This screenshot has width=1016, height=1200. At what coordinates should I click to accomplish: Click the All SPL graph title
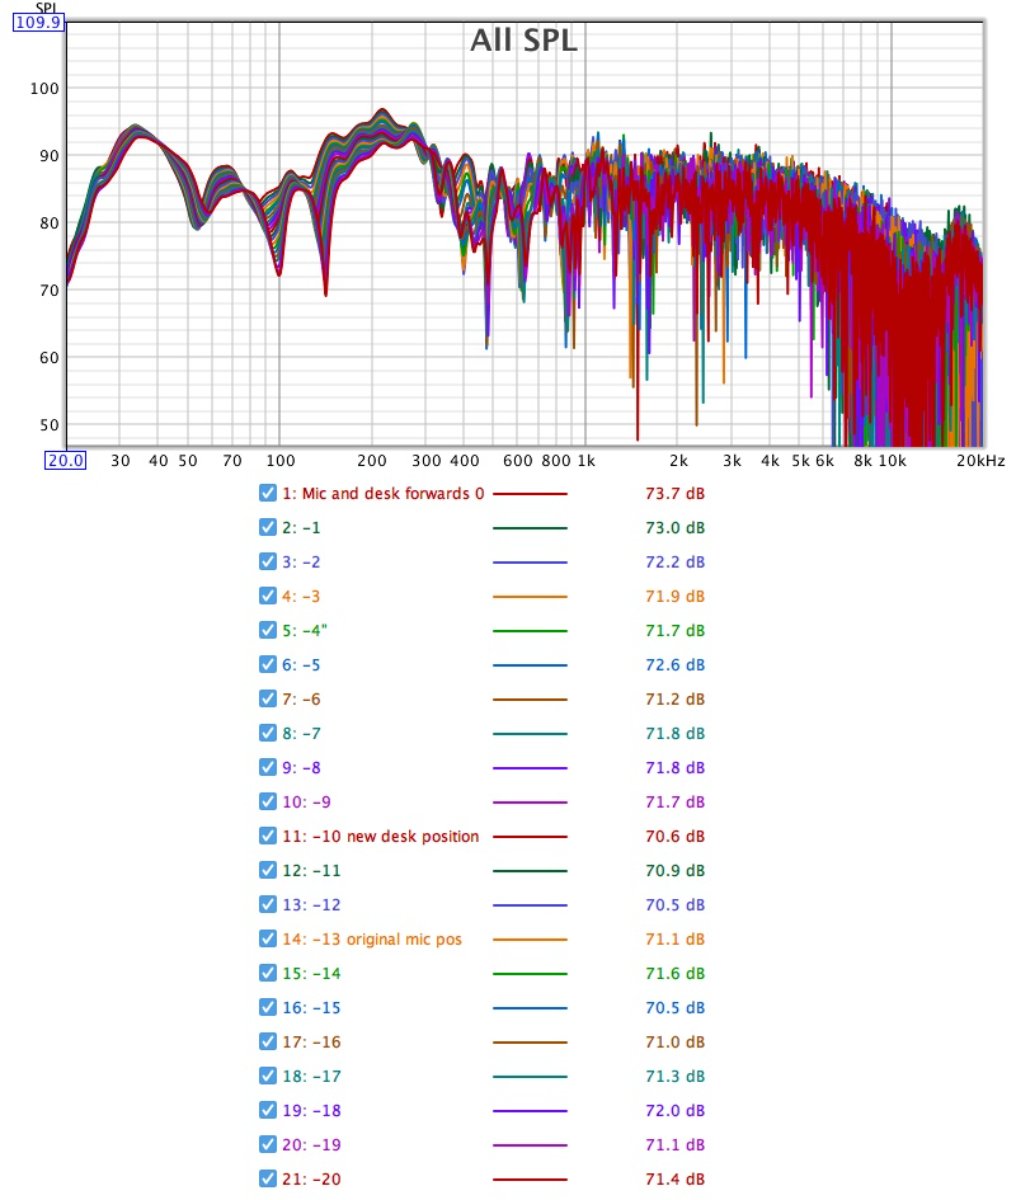tap(523, 41)
